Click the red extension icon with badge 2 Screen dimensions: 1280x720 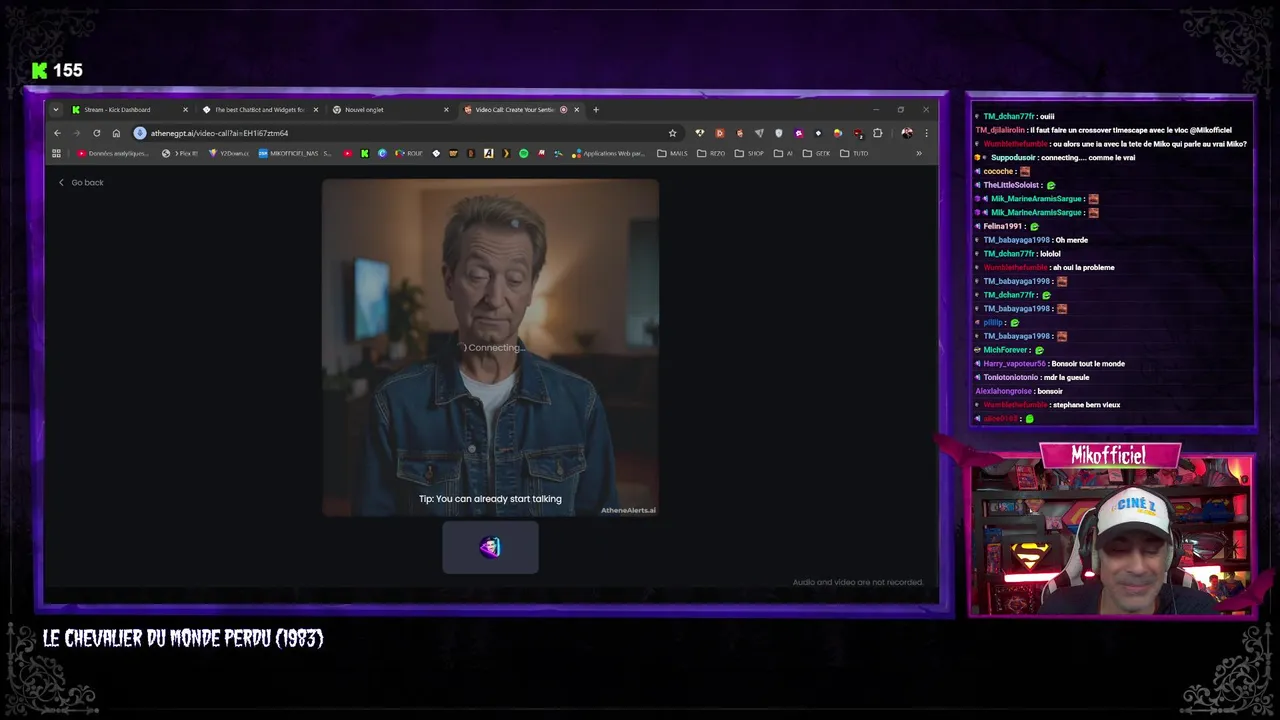858,133
